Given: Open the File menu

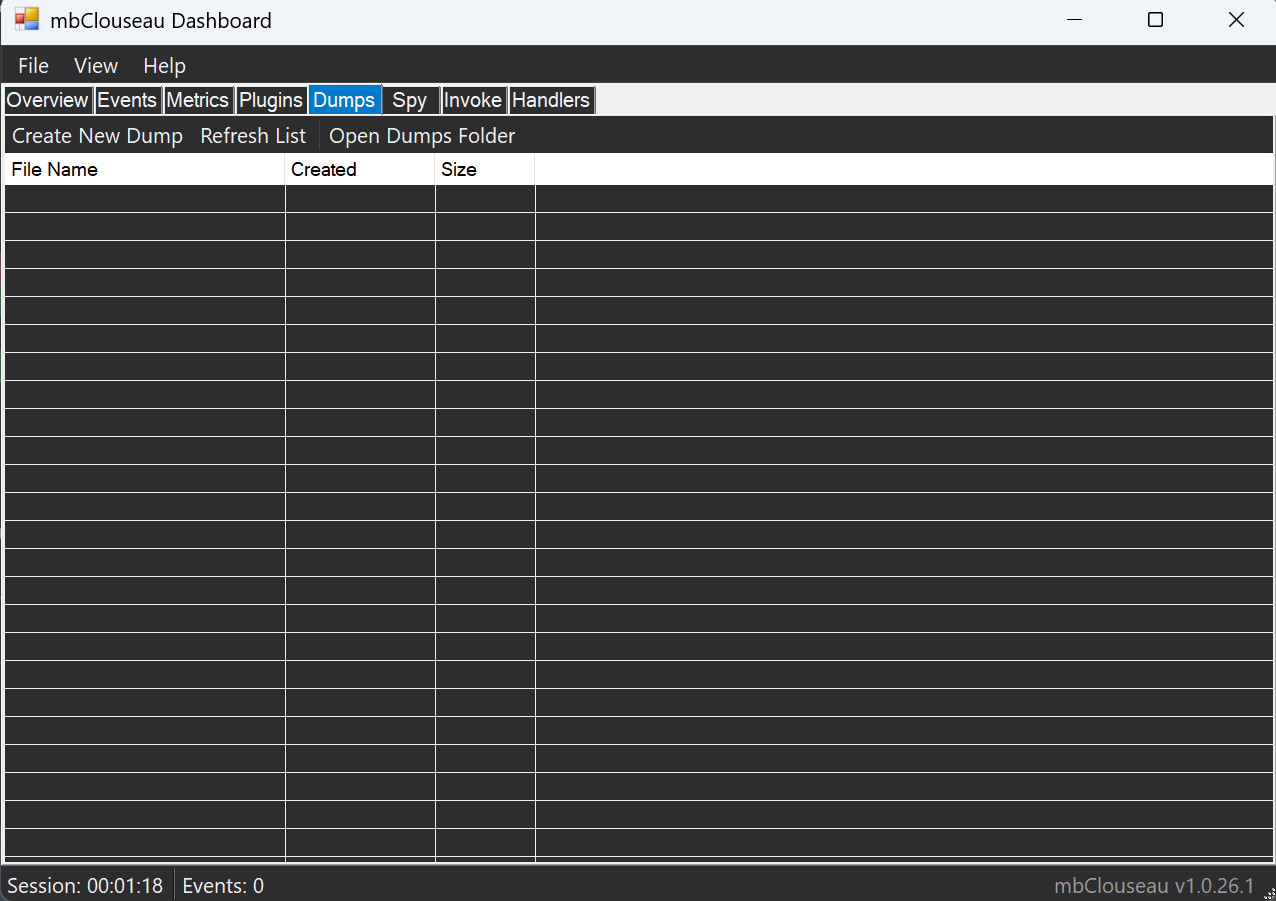Looking at the screenshot, I should click(x=33, y=66).
